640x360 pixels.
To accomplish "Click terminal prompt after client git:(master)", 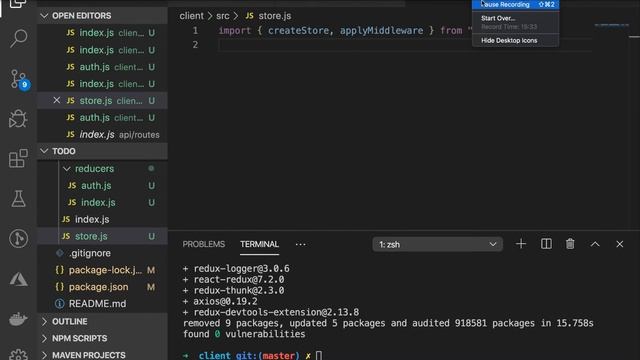I will [319, 356].
